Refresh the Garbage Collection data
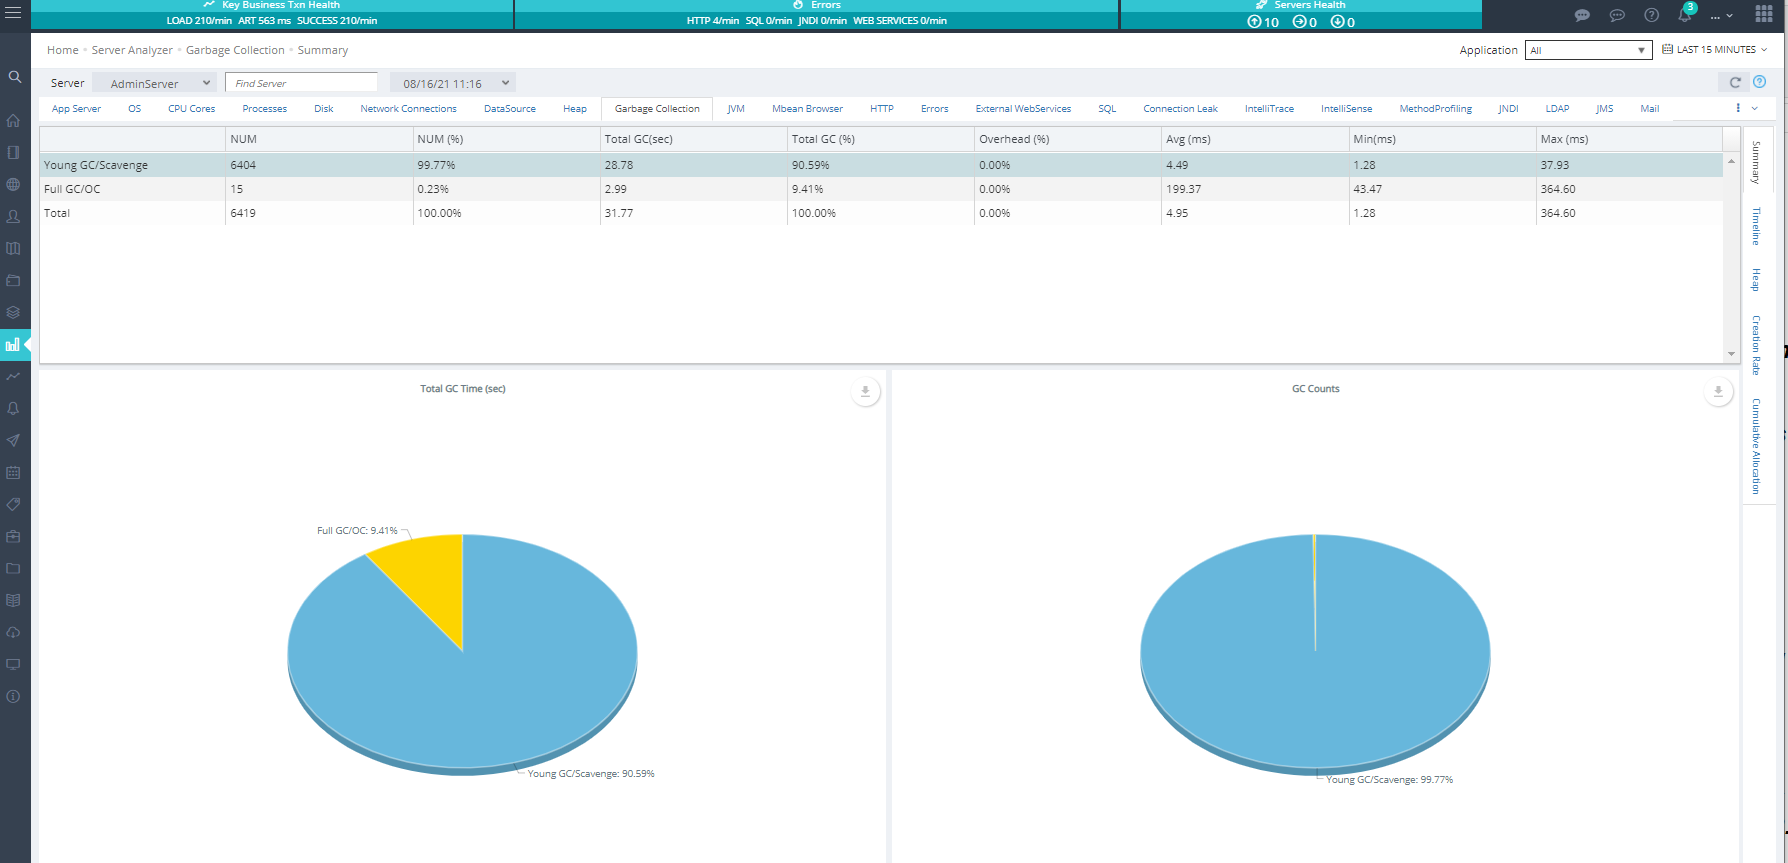 [x=1735, y=82]
